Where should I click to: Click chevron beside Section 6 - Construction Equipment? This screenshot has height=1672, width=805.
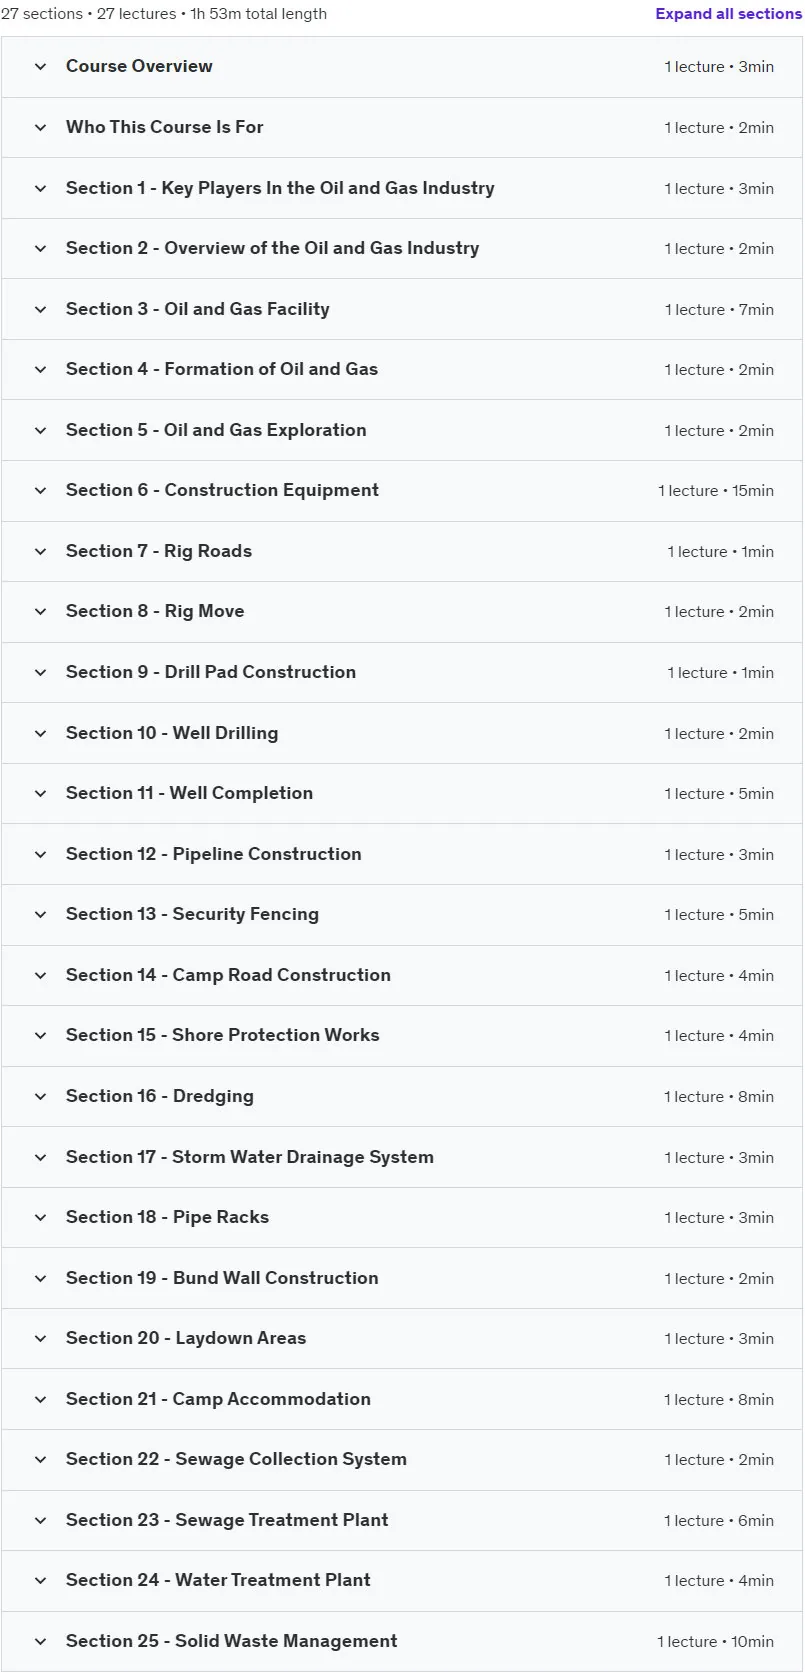[x=41, y=490]
